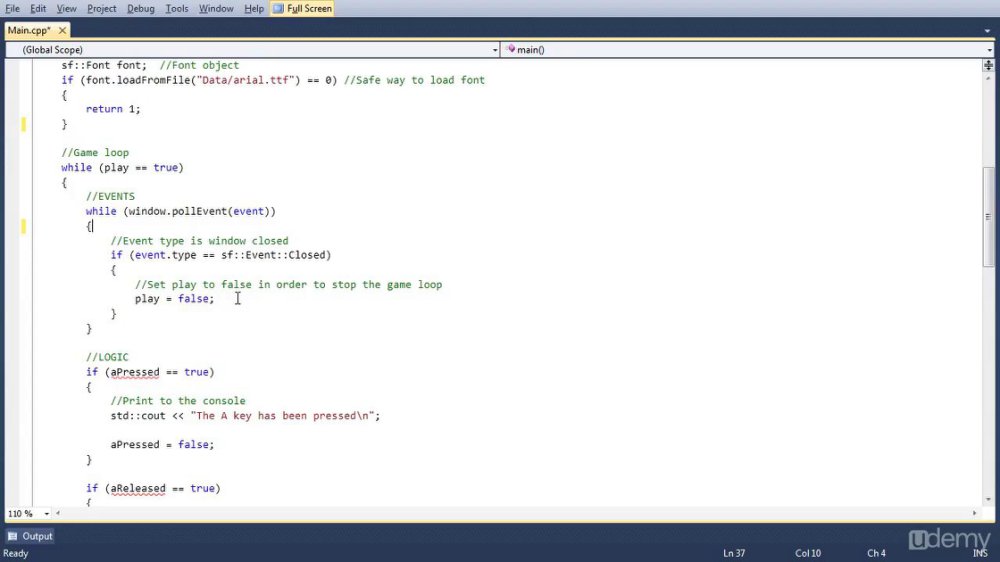Click 'window.pollEvent(event)' call
Screen dimensions: 1000x562
click(x=200, y=211)
